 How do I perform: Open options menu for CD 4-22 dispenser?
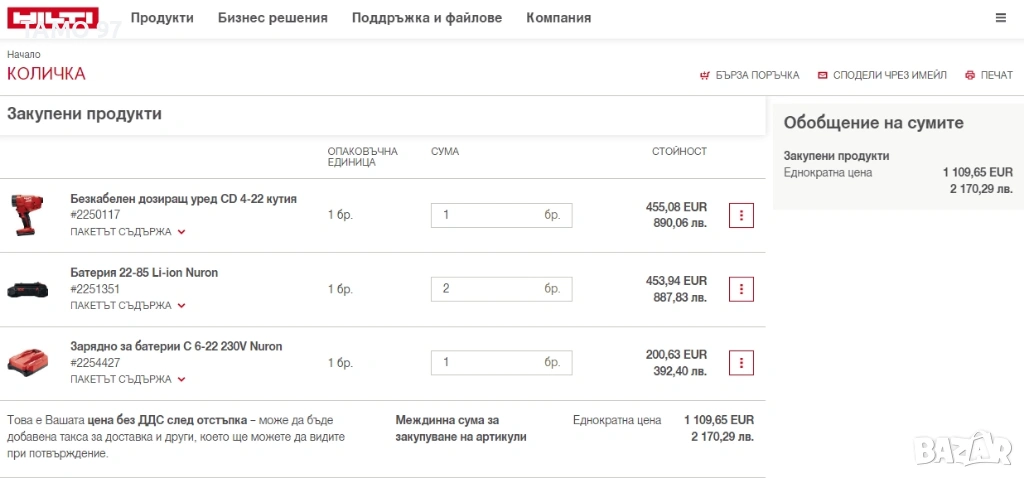(741, 215)
